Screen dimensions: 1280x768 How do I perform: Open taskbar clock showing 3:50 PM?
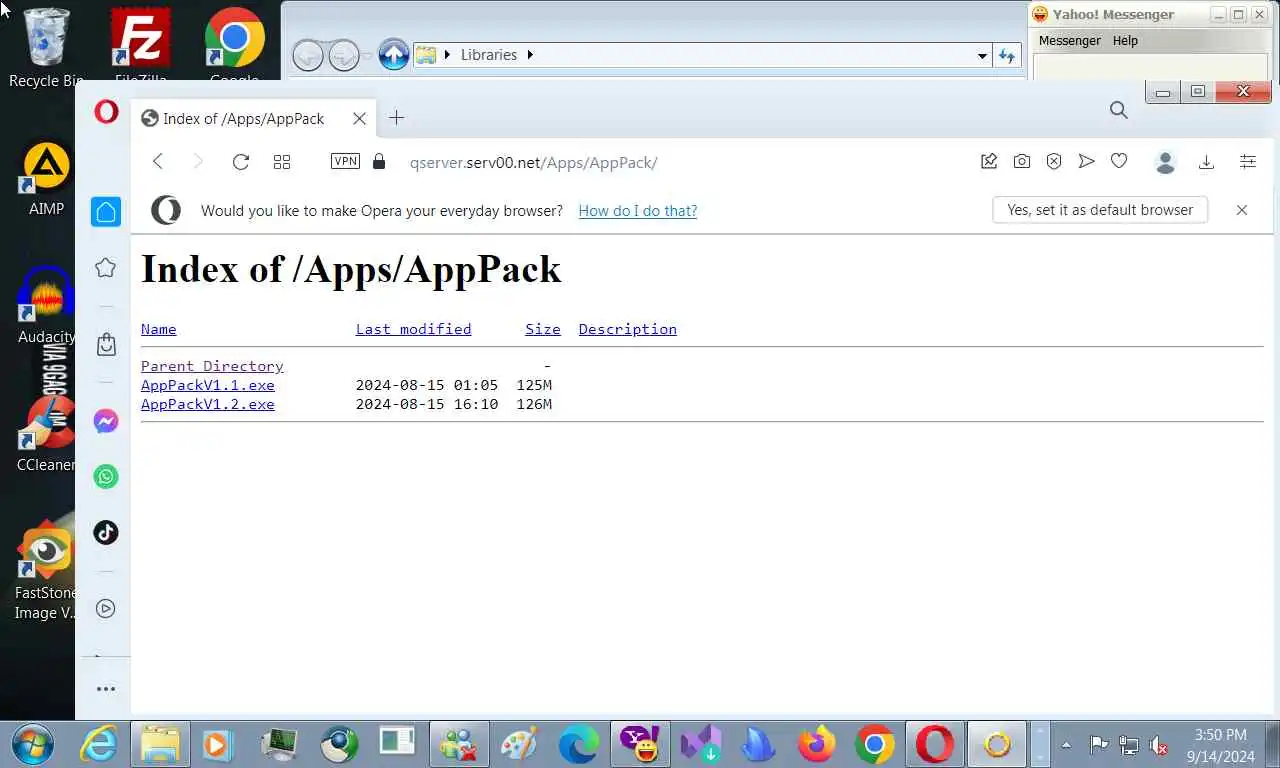(x=1220, y=745)
